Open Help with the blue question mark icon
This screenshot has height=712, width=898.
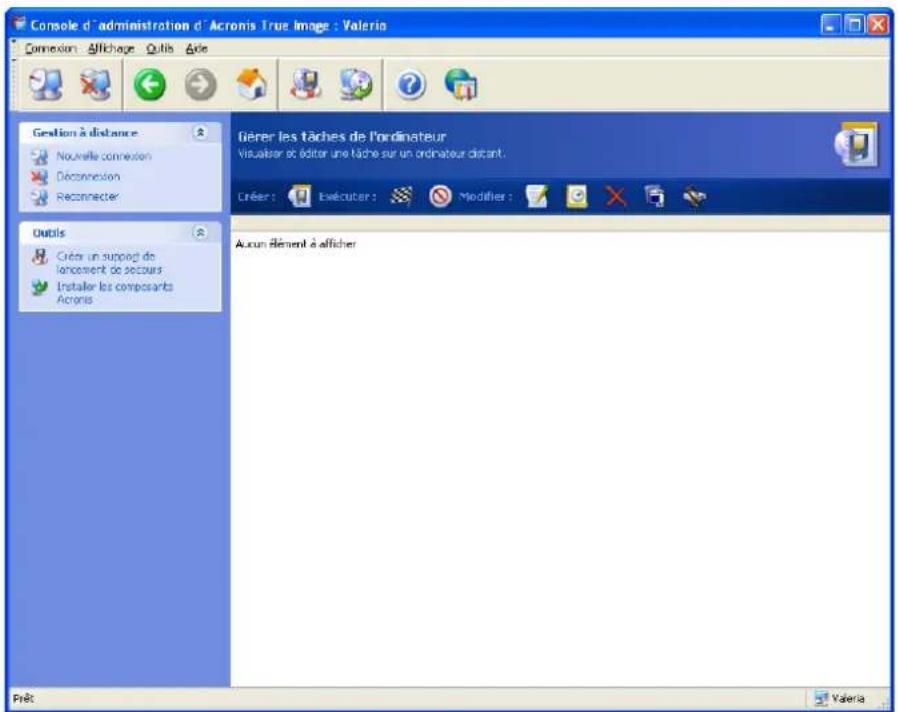(x=410, y=86)
